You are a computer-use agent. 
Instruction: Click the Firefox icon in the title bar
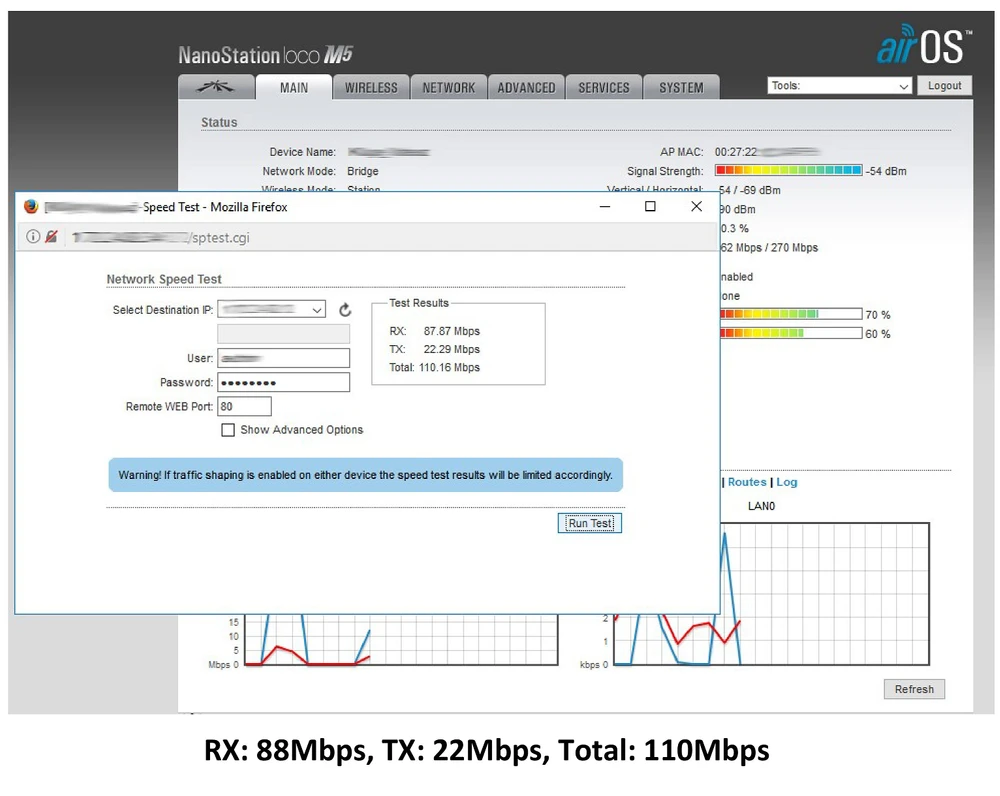coord(31,207)
